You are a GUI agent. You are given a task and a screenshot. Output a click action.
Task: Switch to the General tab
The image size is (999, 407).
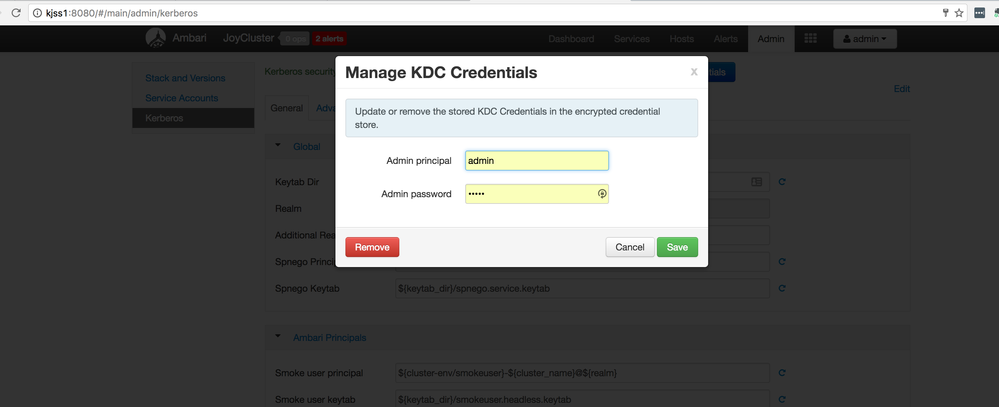point(287,108)
